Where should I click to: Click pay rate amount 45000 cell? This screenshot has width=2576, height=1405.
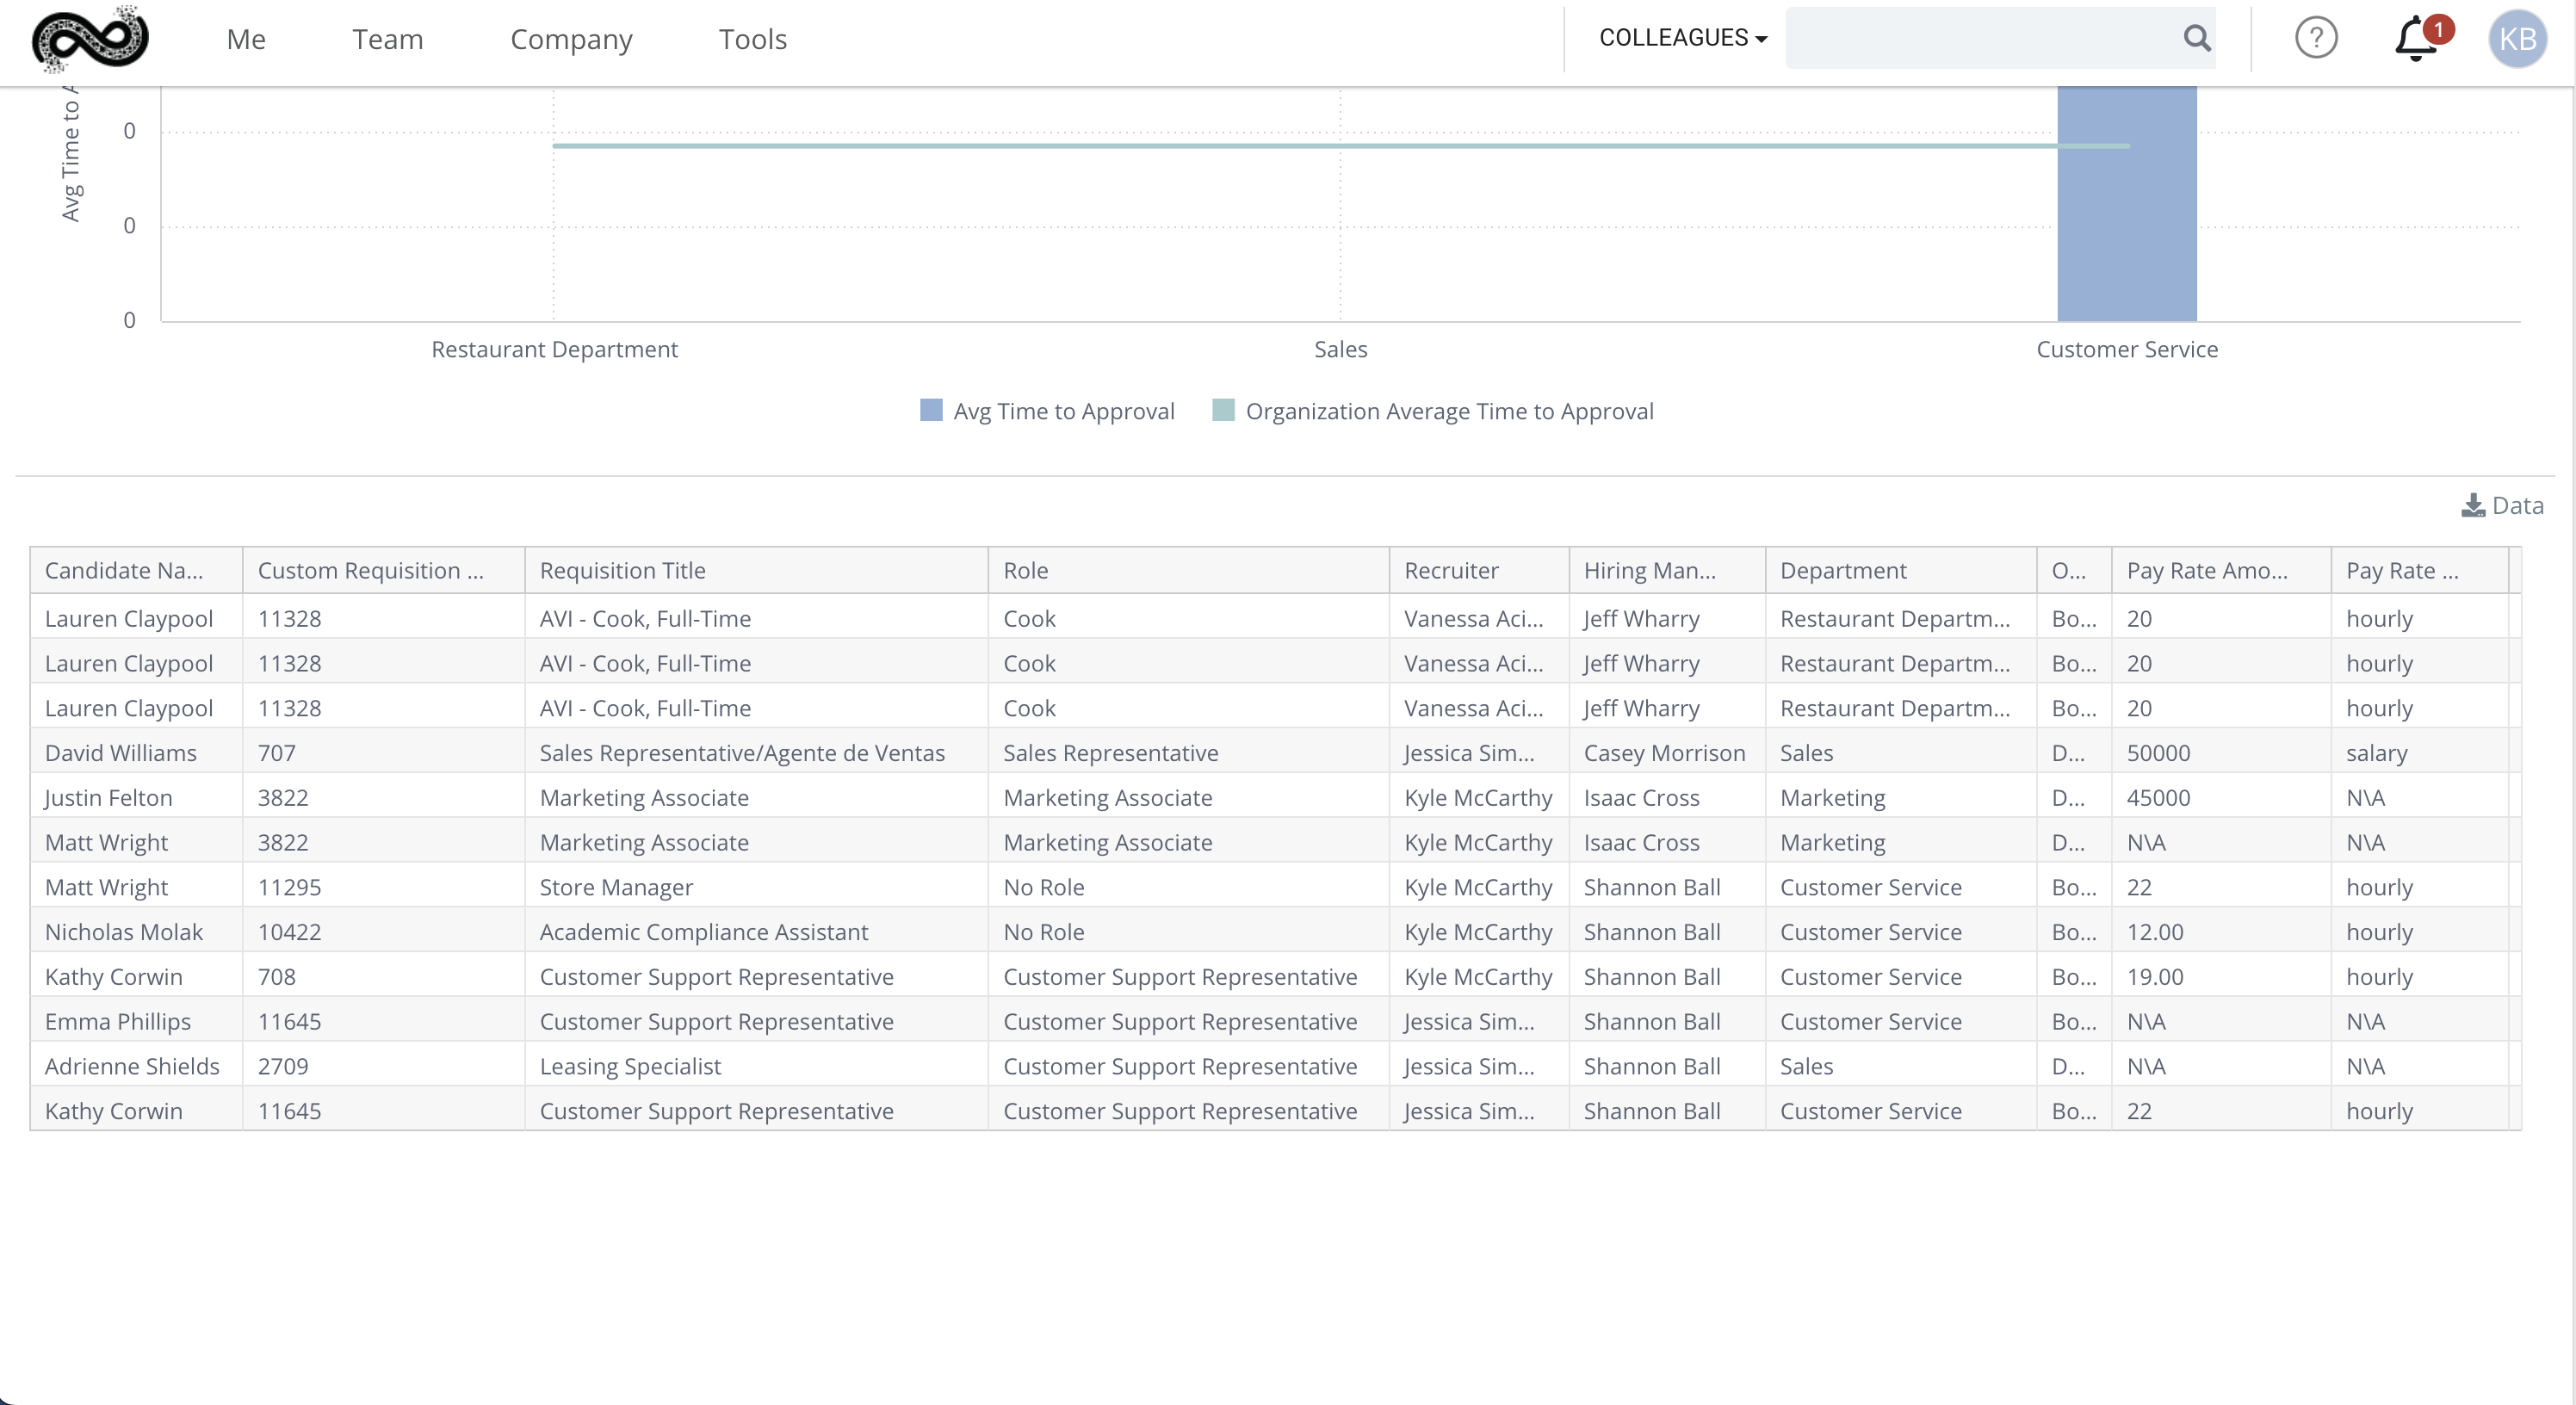click(x=2220, y=797)
